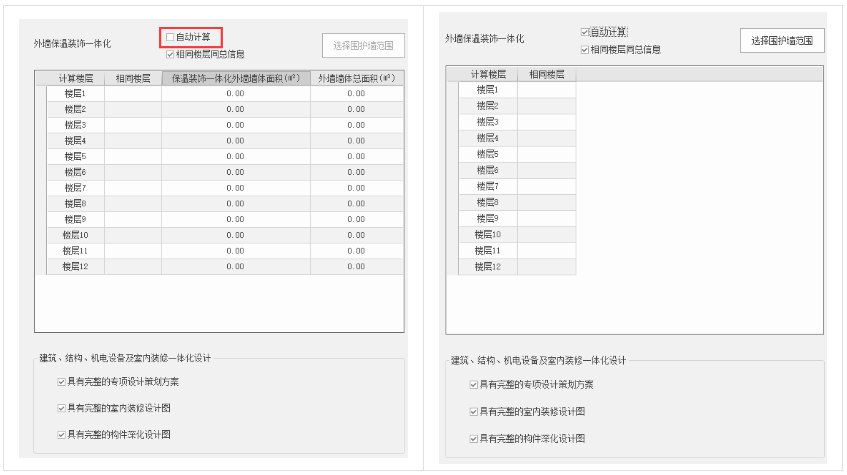Toggle 具有完整的室内装修设计图 in left panel
Screen dimensions: 847x475
62,408
